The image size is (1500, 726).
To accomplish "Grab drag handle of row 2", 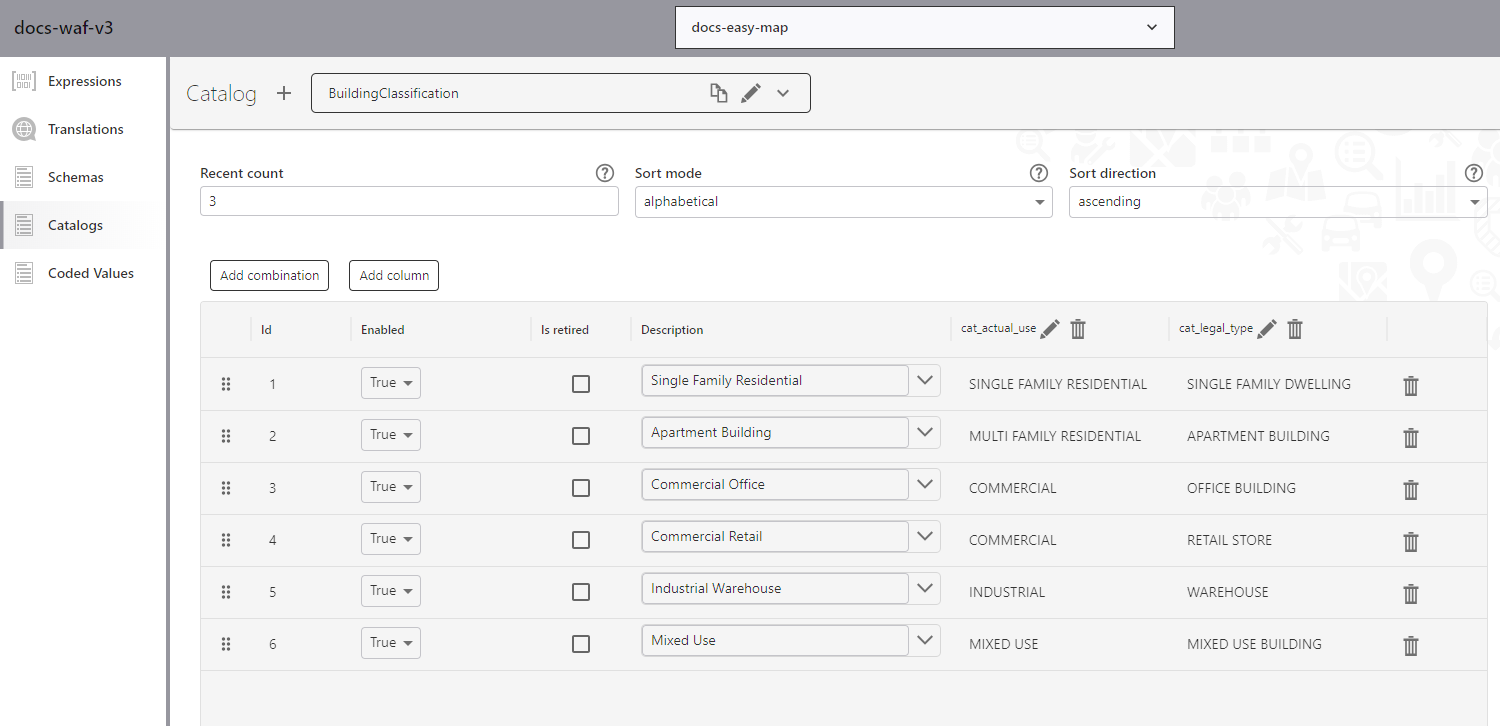I will tap(226, 436).
